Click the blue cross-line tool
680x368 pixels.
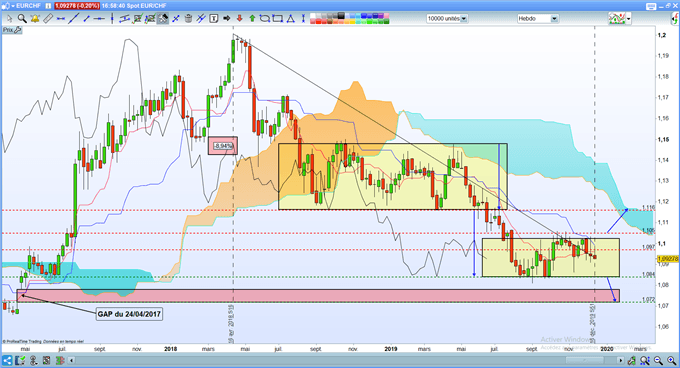[x=176, y=19]
